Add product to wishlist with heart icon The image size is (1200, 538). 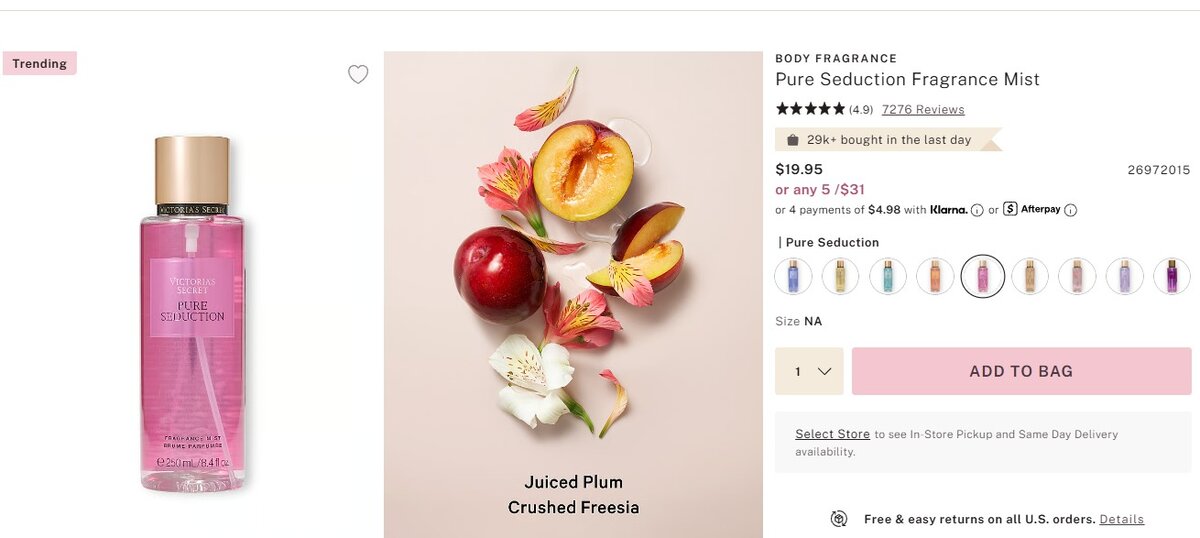(358, 74)
